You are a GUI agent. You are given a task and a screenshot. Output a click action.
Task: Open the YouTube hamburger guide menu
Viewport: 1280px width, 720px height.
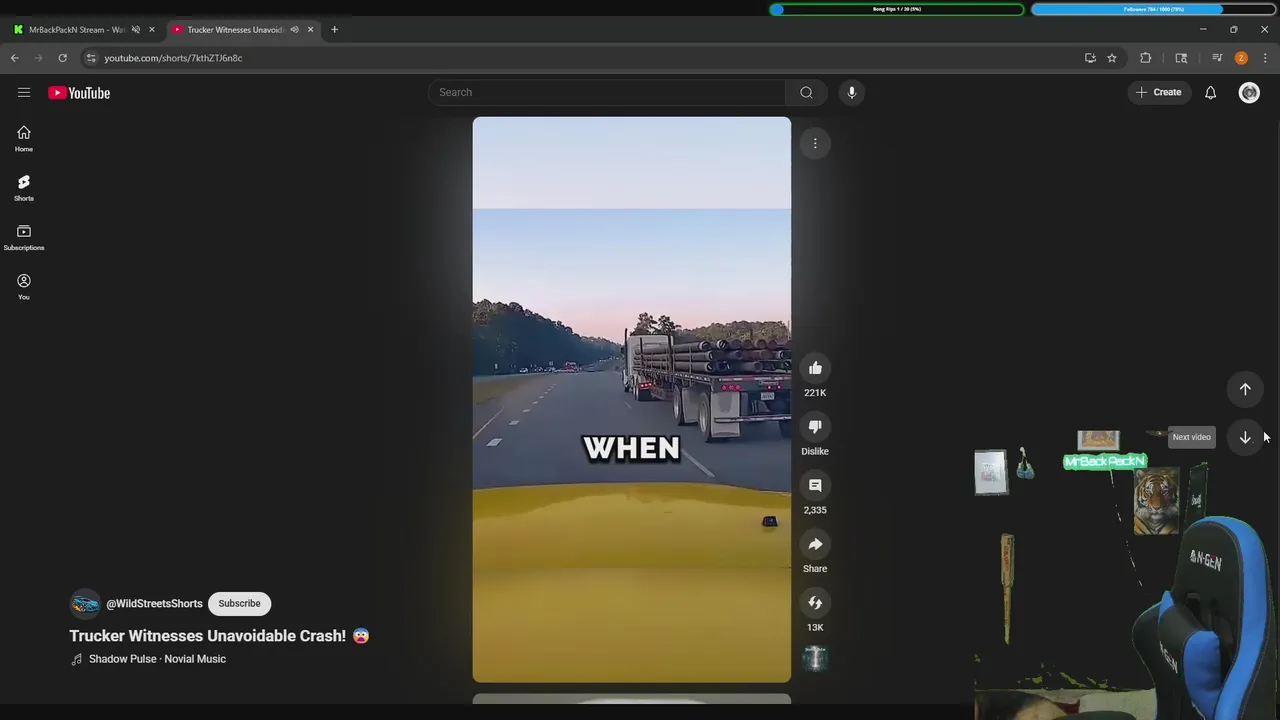(24, 92)
